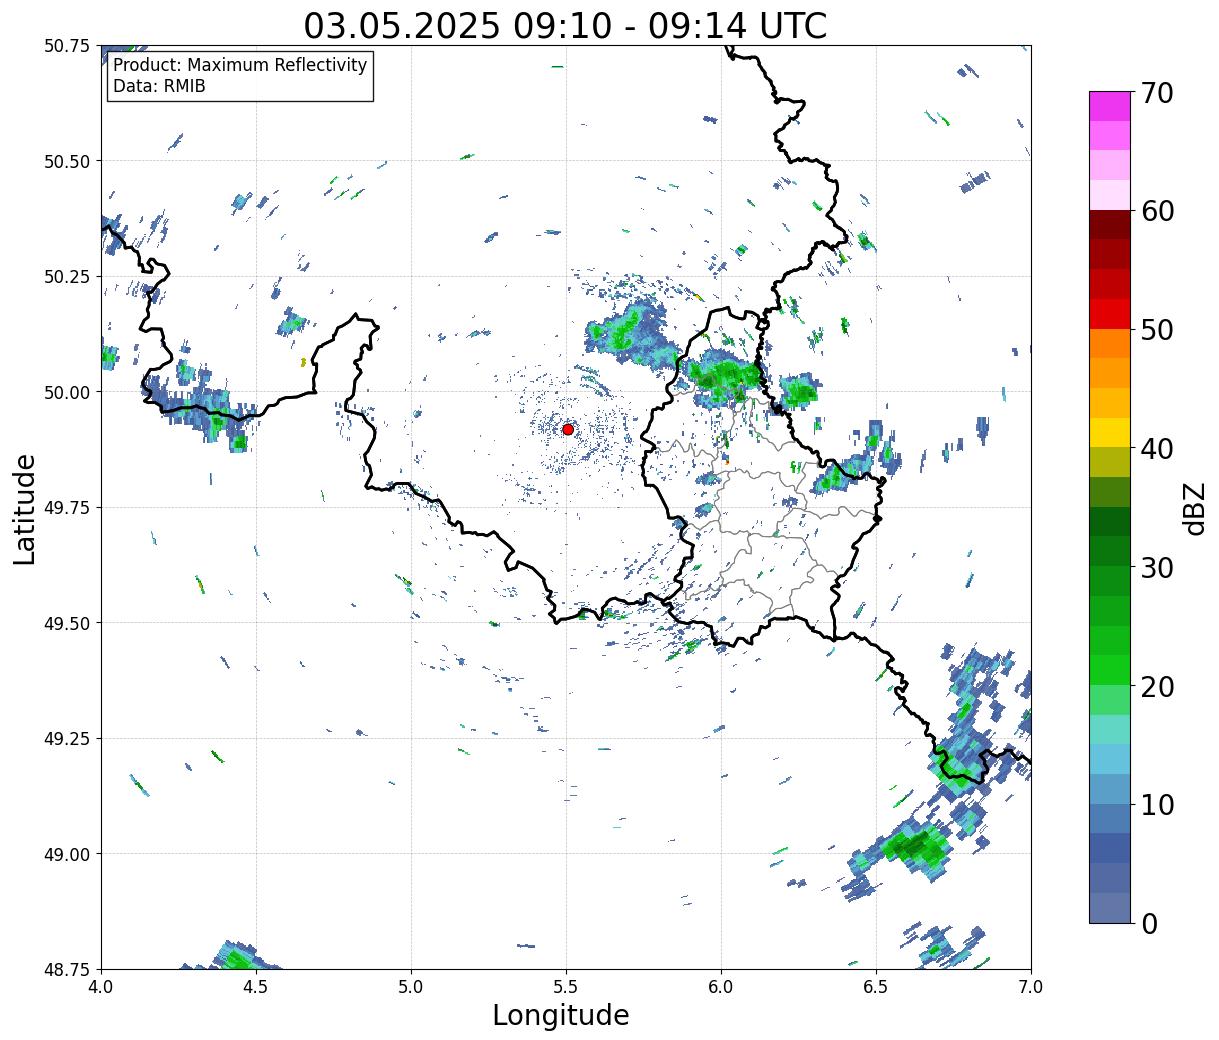Click the colorbar tick label 20
1219x1040 pixels.
1156,687
